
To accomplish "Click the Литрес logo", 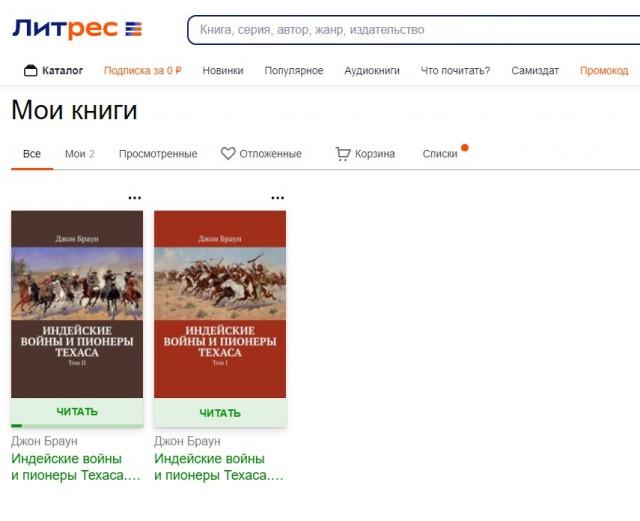I will (x=77, y=29).
